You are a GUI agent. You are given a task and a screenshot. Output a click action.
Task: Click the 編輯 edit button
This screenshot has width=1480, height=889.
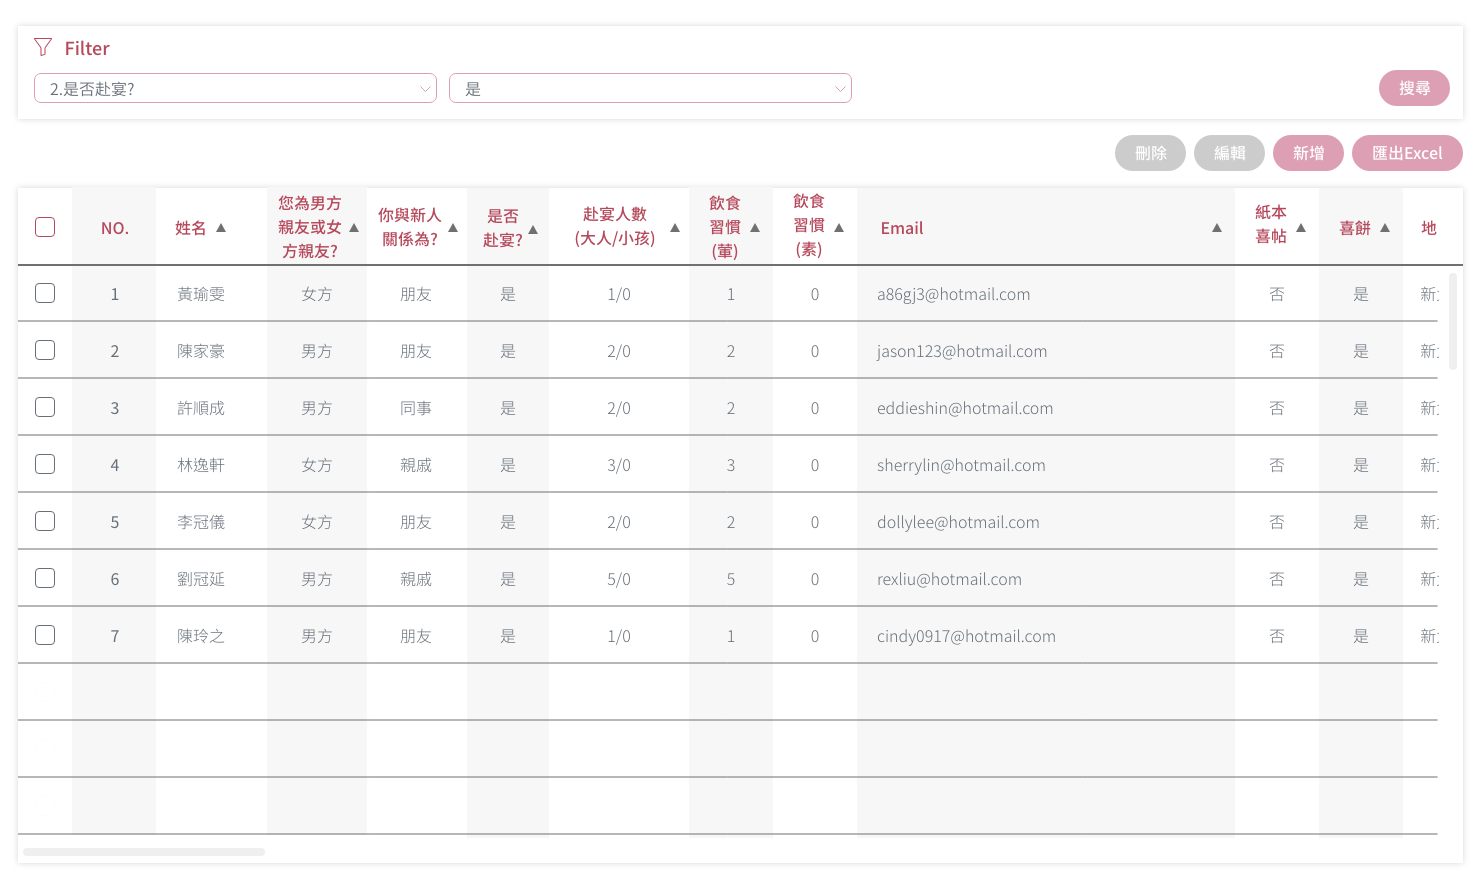tap(1229, 153)
